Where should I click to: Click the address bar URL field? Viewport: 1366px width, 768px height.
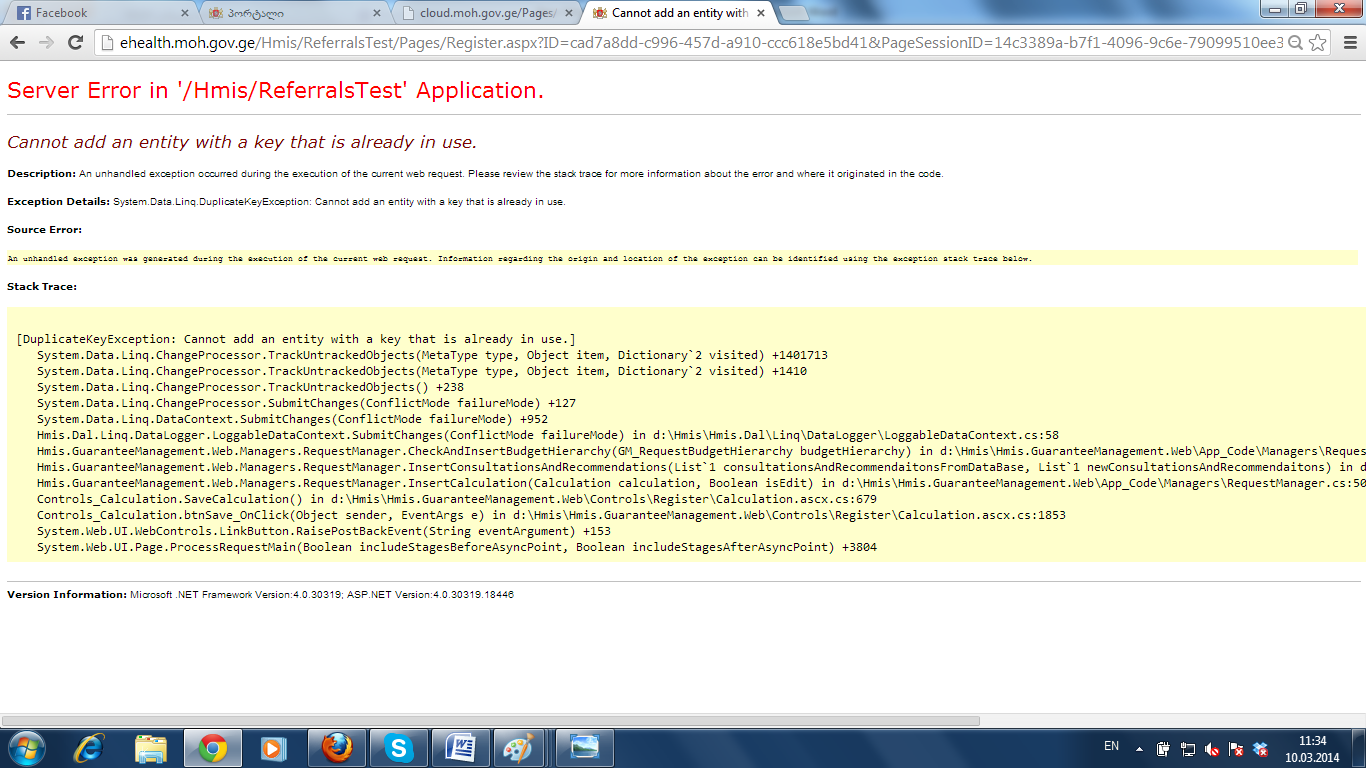pyautogui.click(x=690, y=43)
